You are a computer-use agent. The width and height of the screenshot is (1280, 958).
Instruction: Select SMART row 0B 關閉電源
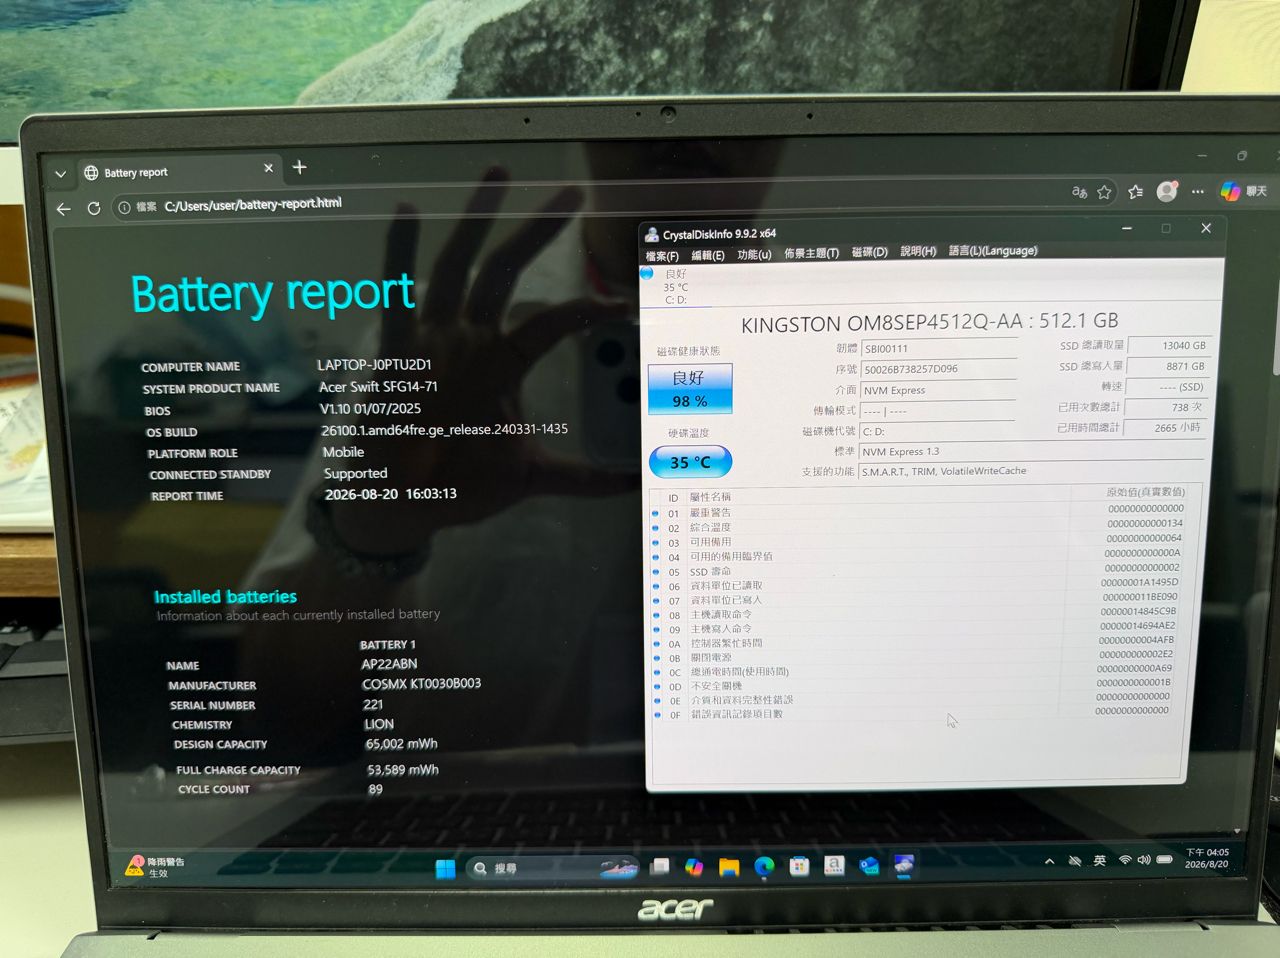coord(914,657)
